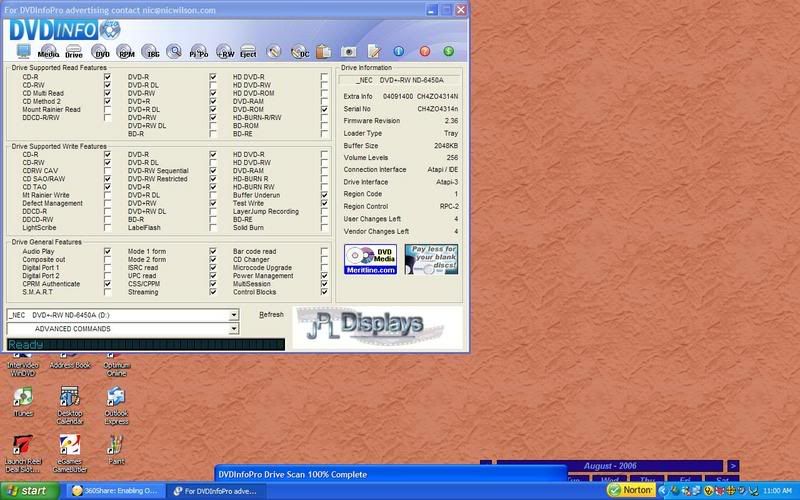Toggle the LightScribe checkbox
This screenshot has height=500, width=800.
click(x=107, y=228)
